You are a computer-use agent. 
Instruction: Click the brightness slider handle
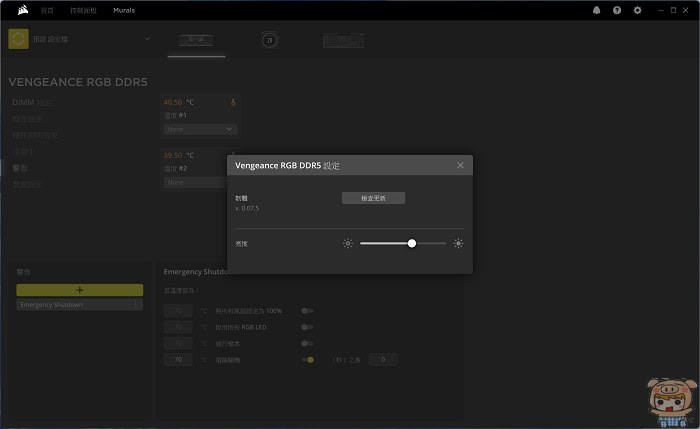click(x=412, y=243)
